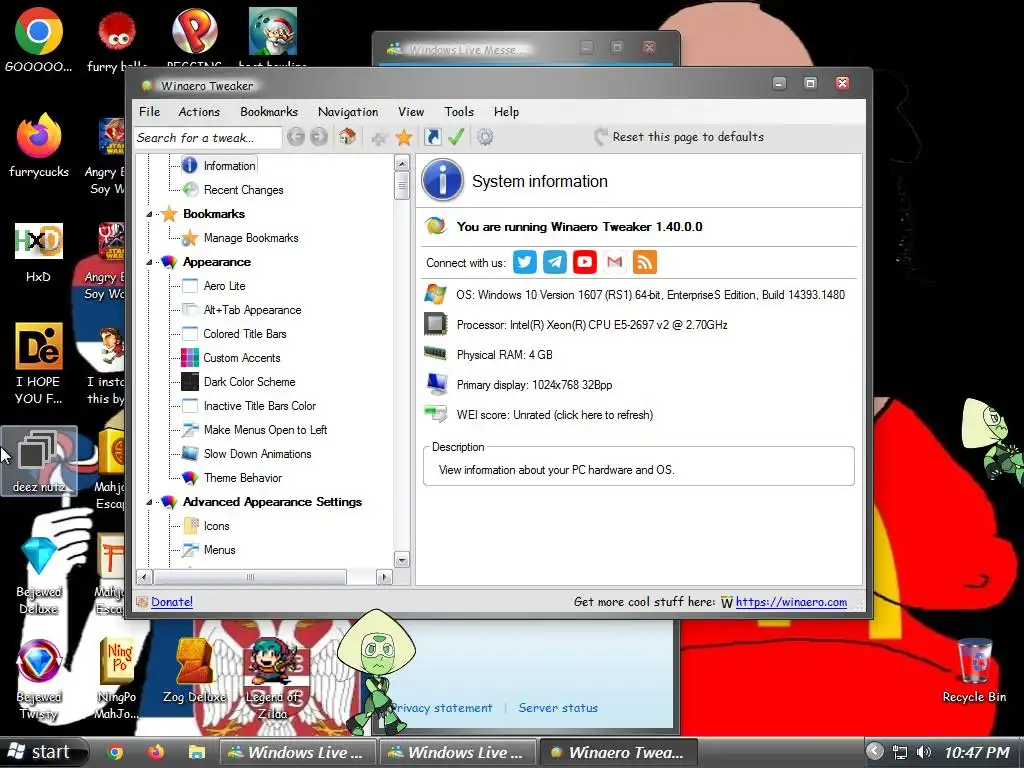Click the Back navigation arrow in toolbar
1024x768 pixels.
[296, 137]
